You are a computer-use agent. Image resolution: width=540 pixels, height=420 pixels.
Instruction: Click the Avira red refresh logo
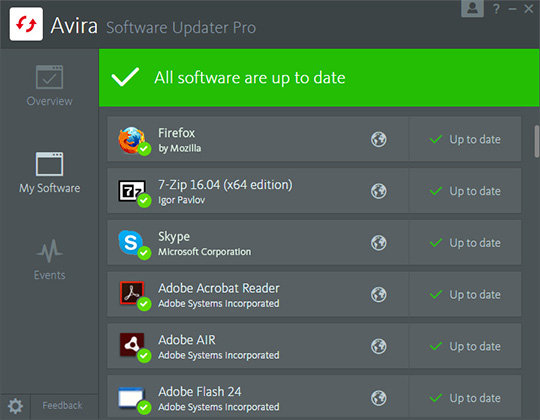click(26, 24)
